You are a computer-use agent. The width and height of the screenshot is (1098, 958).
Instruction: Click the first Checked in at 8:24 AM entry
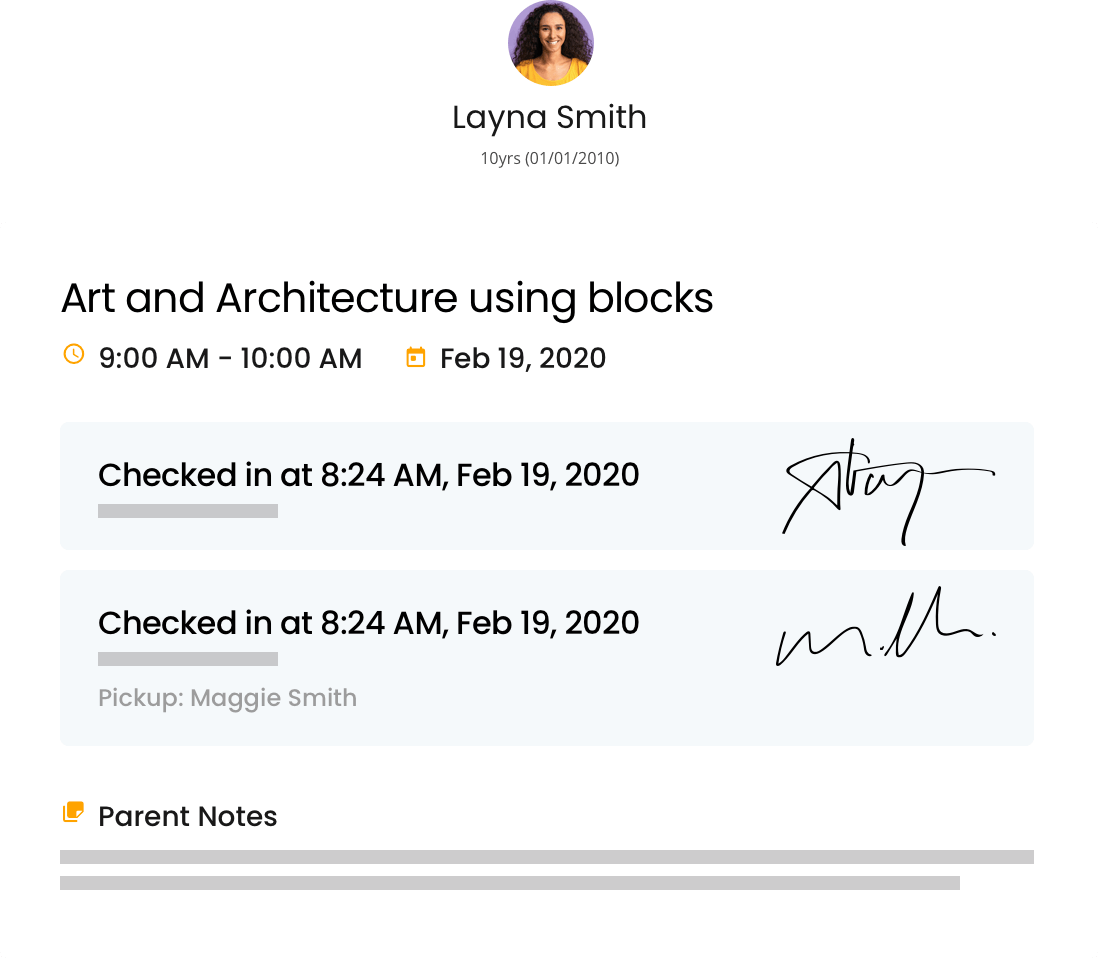tap(368, 474)
